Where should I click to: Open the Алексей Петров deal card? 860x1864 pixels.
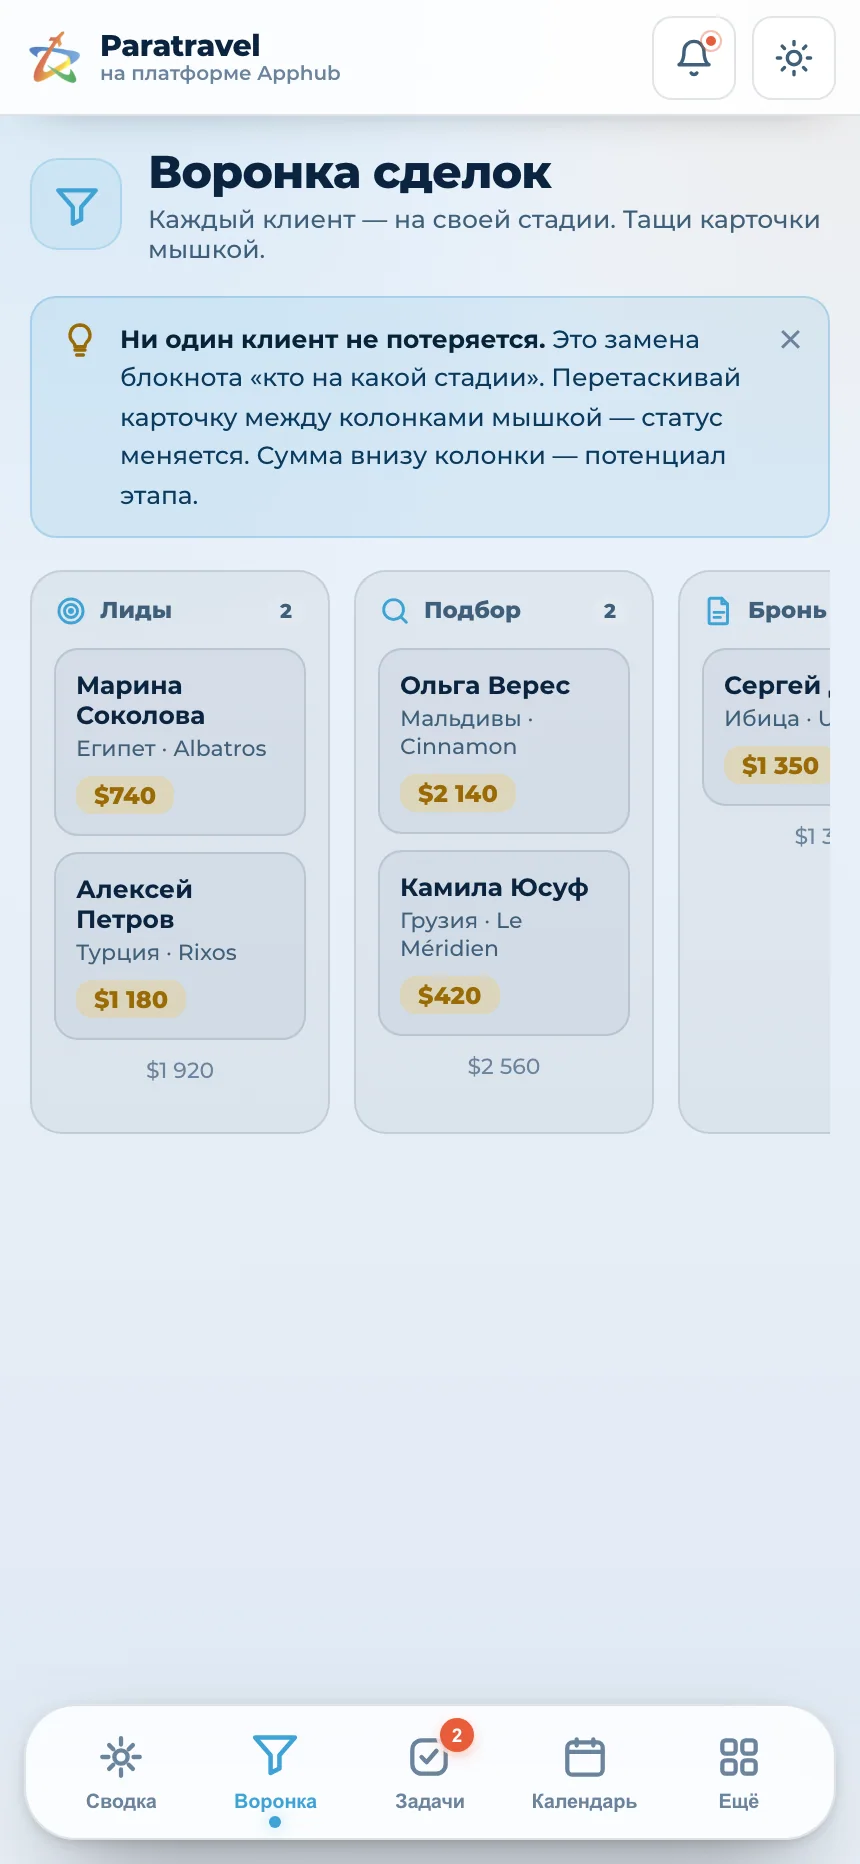coord(180,946)
